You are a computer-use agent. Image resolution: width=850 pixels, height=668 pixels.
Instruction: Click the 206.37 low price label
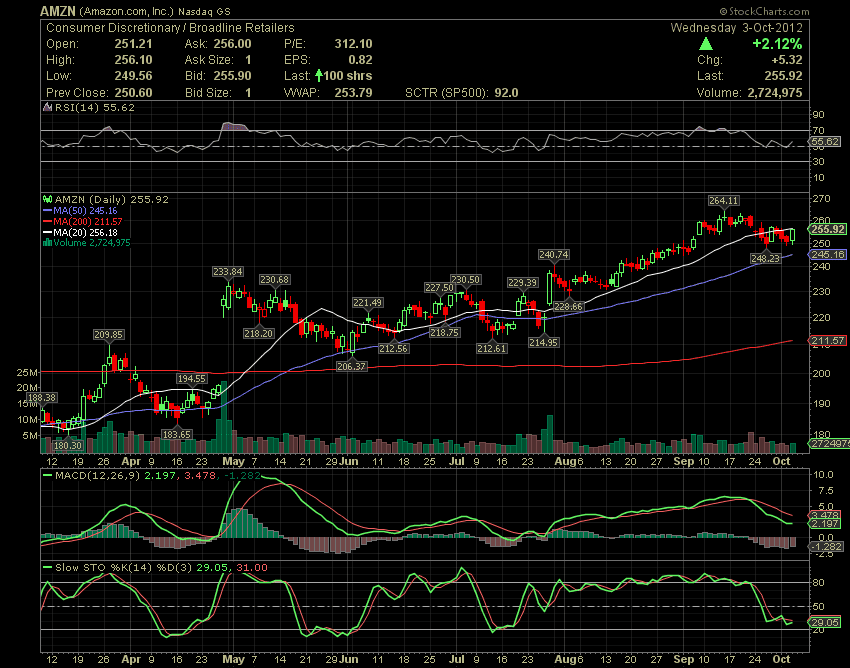pyautogui.click(x=351, y=367)
